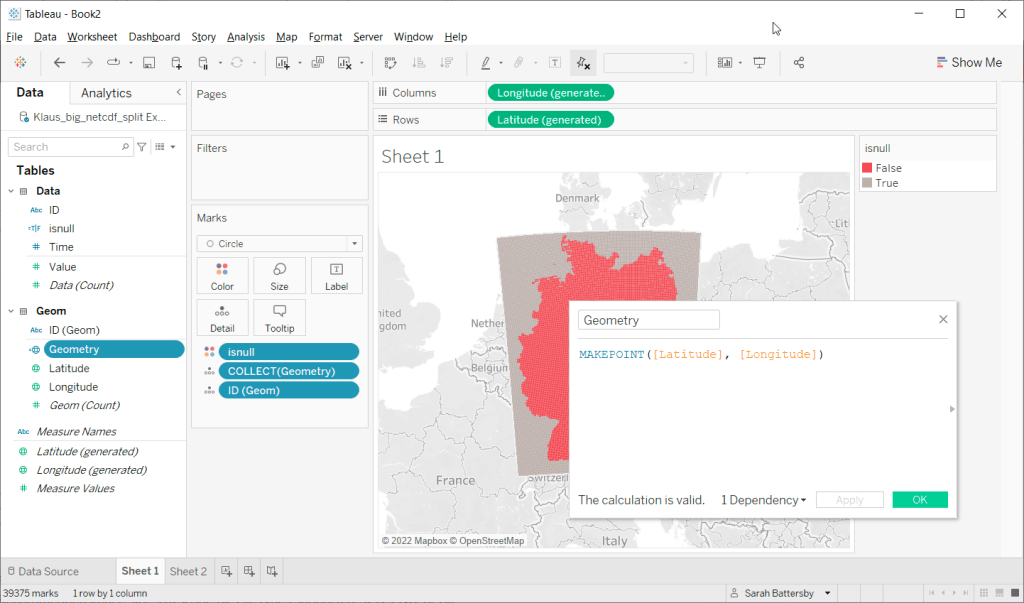Select the isnull pill on Marks card

[x=289, y=352]
